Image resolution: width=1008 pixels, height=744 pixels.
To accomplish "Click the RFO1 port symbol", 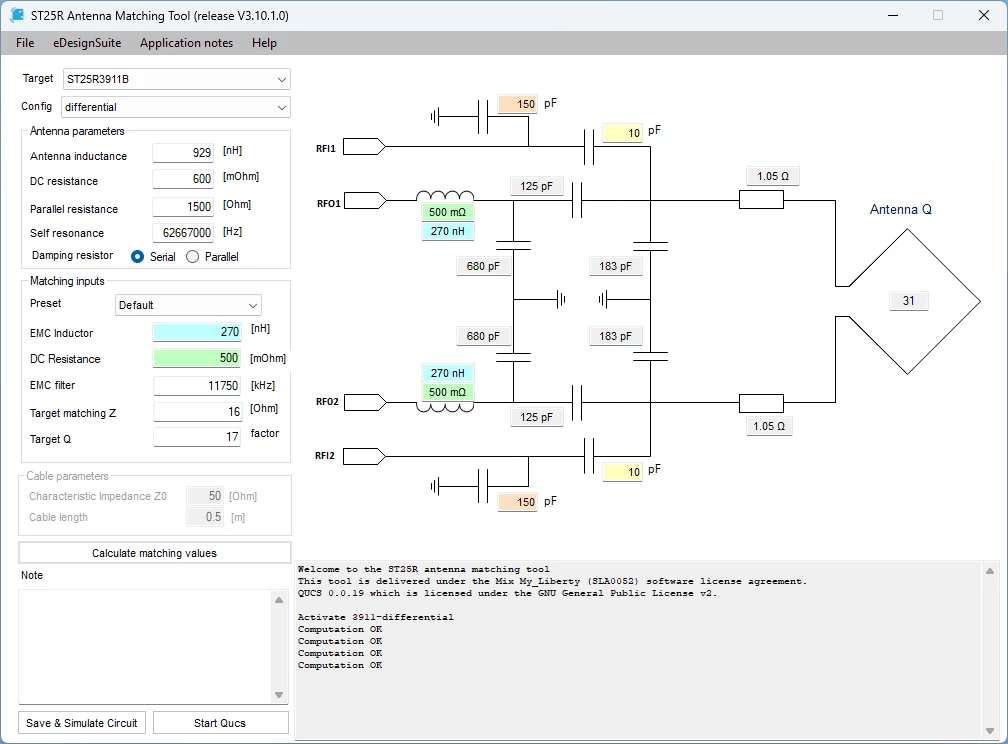I will [x=364, y=201].
